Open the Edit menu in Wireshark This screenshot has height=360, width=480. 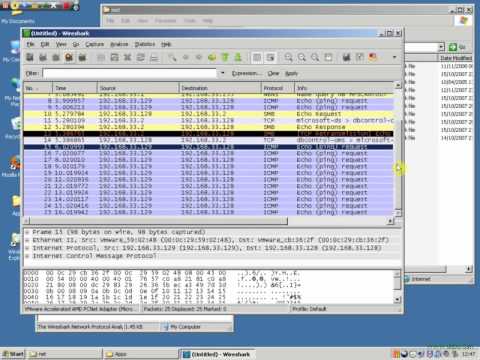(45, 44)
